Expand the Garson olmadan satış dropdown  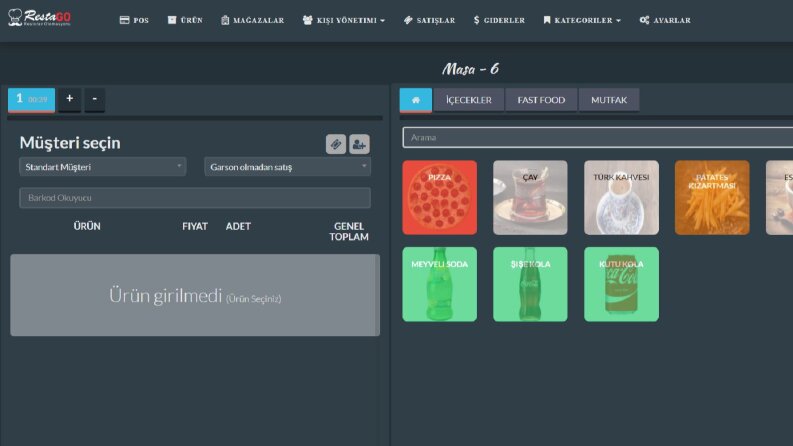pyautogui.click(x=287, y=167)
